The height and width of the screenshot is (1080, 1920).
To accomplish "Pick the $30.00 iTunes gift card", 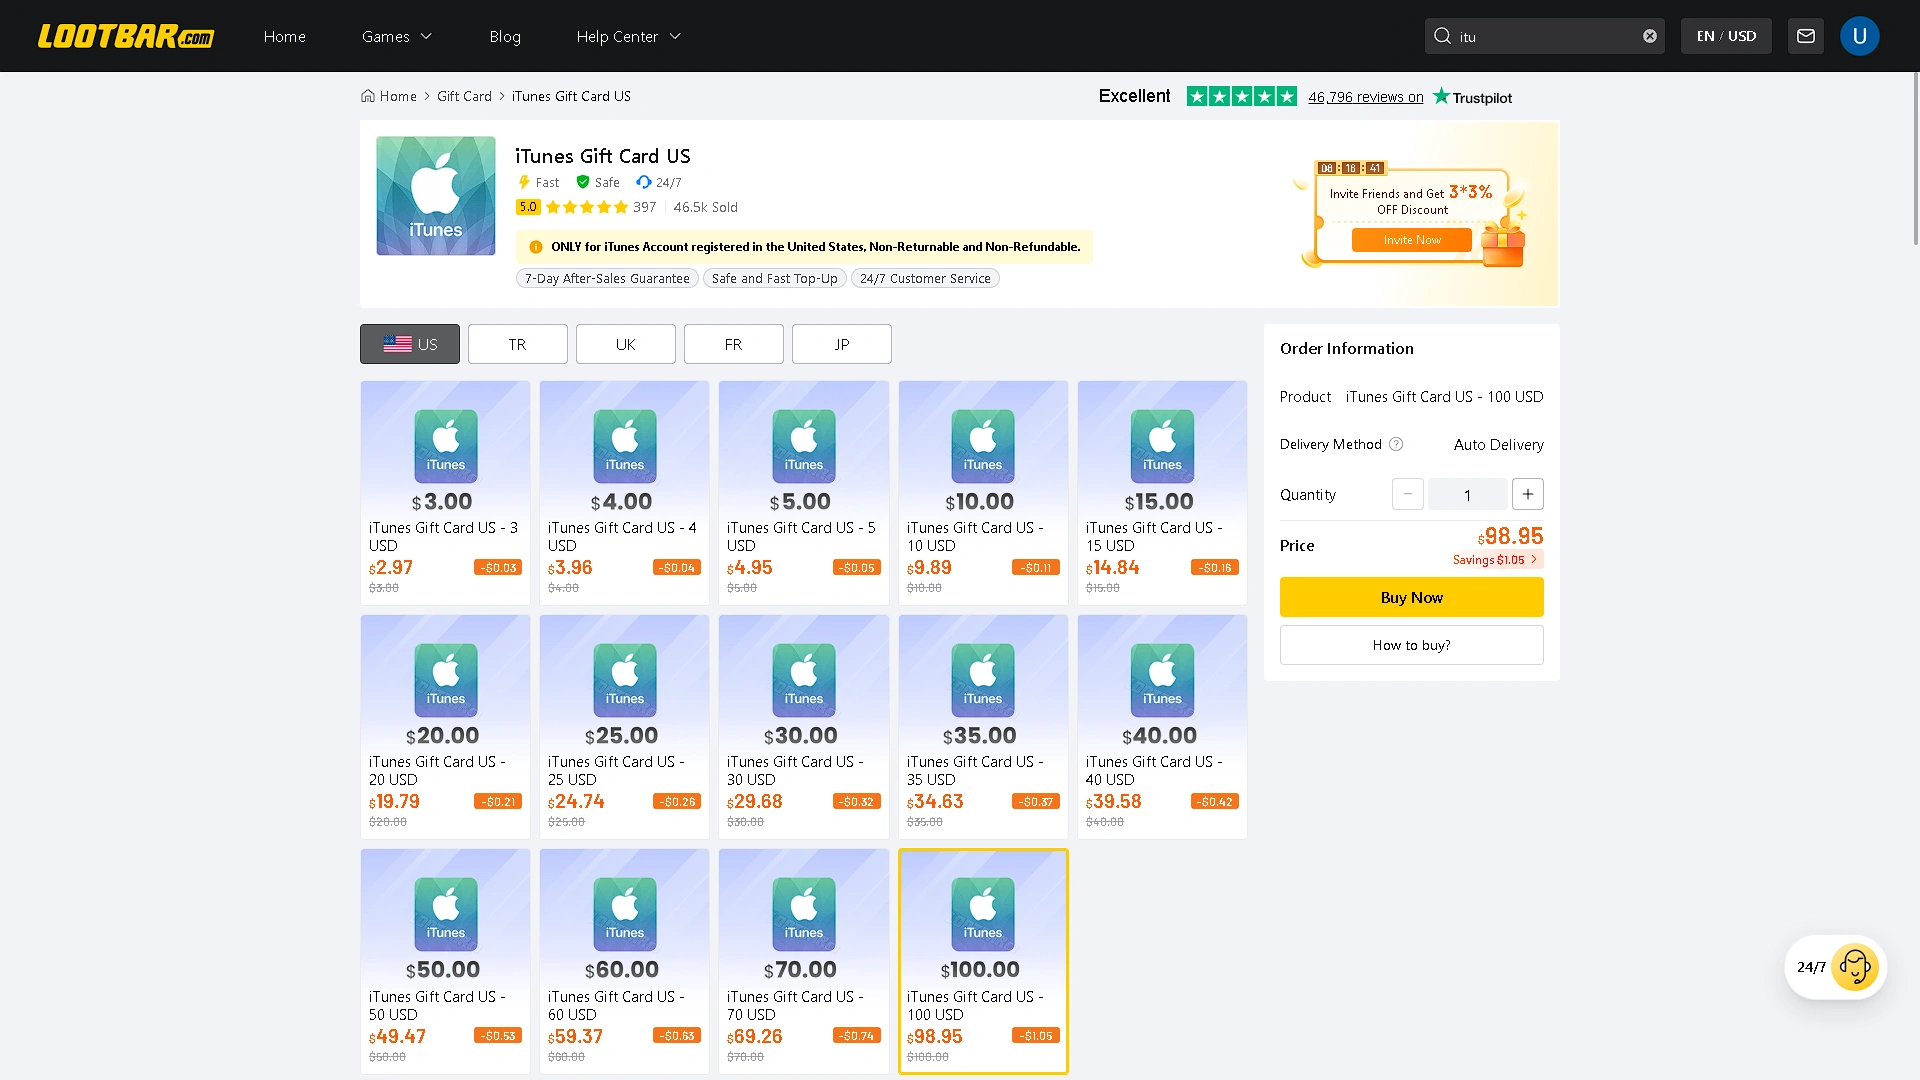I will pyautogui.click(x=803, y=727).
